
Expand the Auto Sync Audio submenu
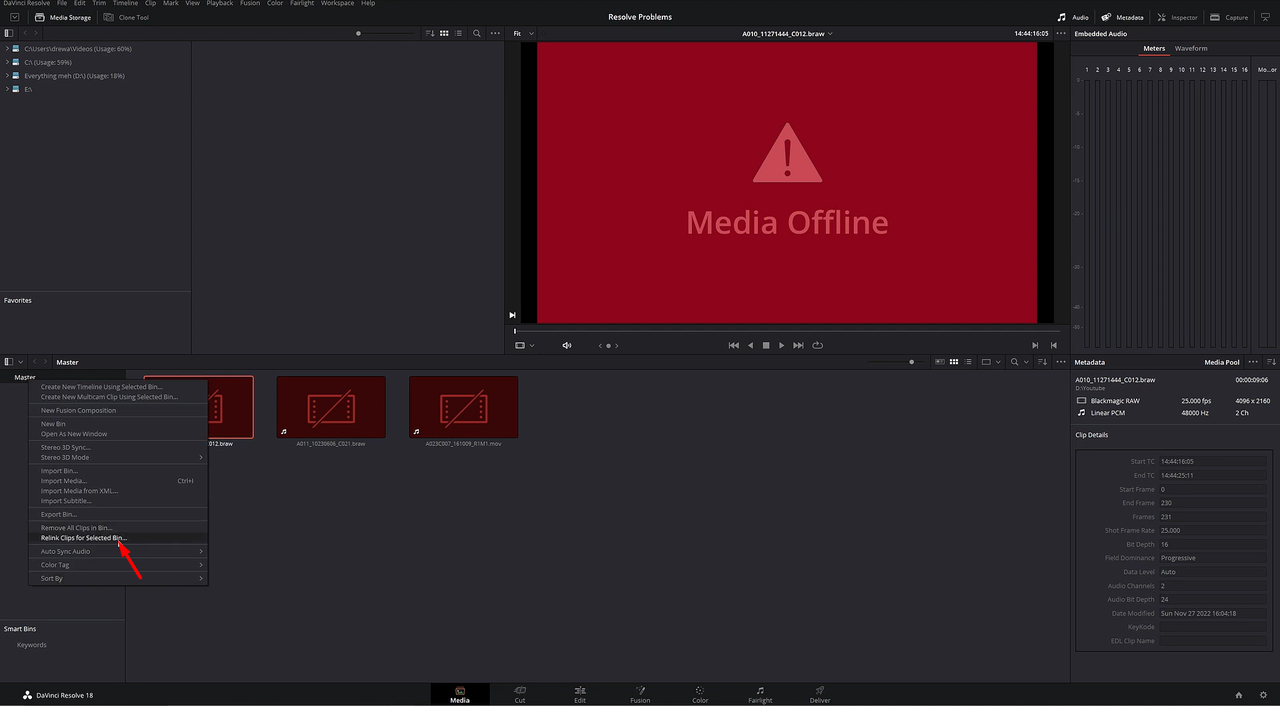(x=117, y=551)
